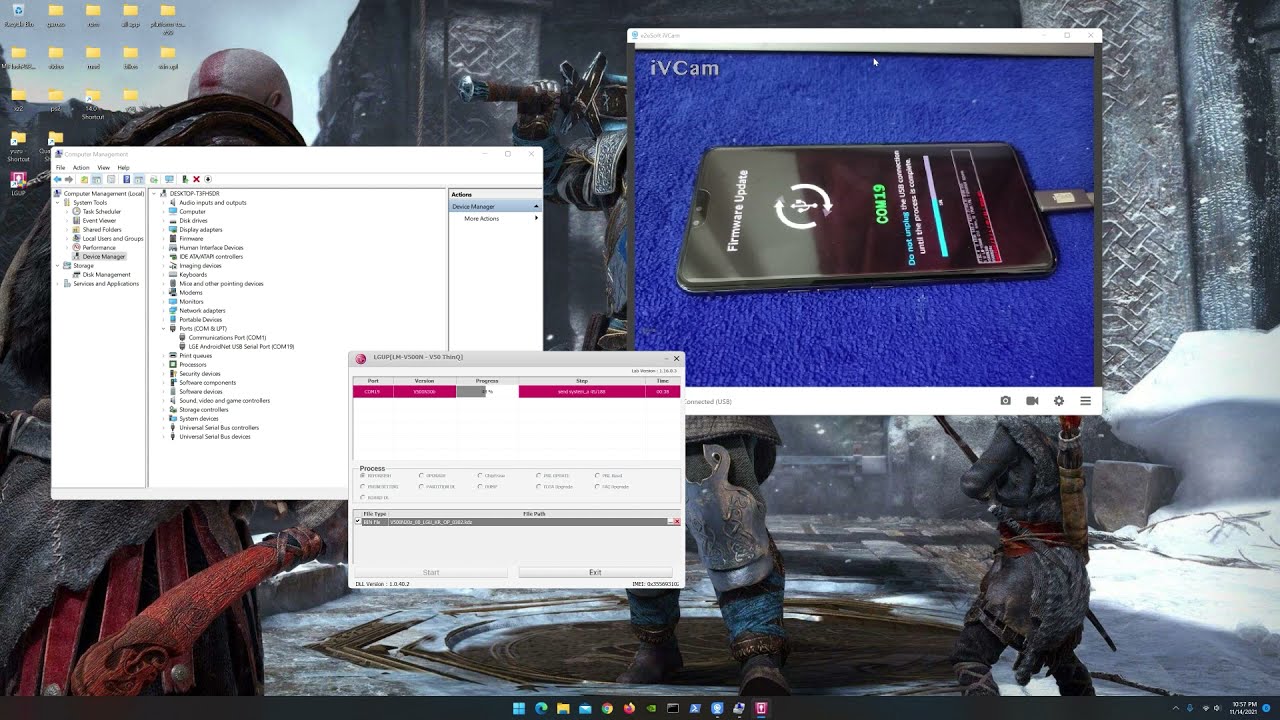The image size is (1280, 720).
Task: Select Communications Port (COM1) device
Action: (227, 338)
